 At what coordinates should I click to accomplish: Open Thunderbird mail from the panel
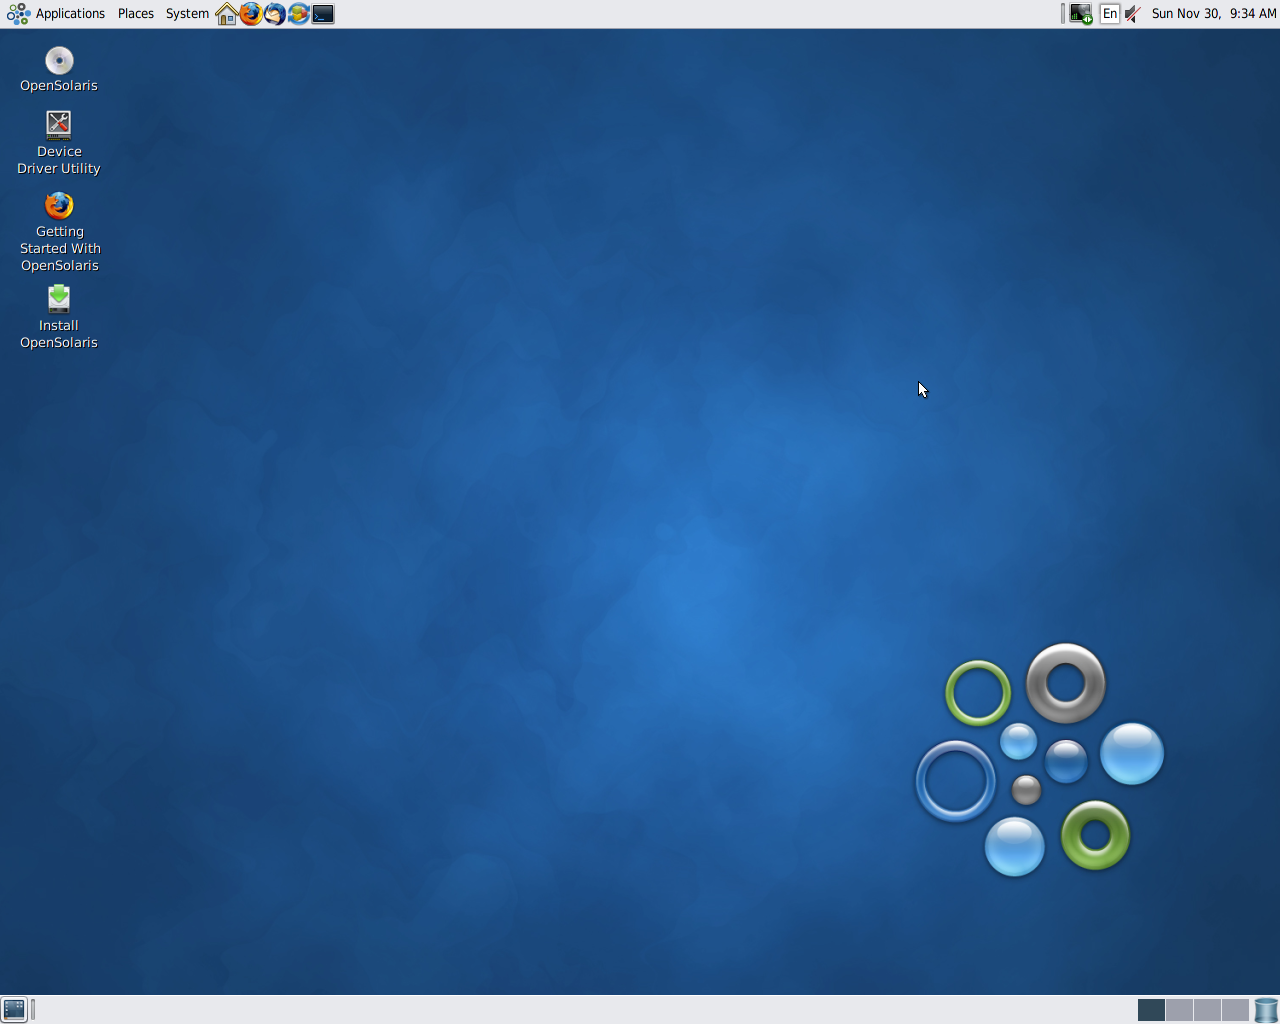point(273,14)
